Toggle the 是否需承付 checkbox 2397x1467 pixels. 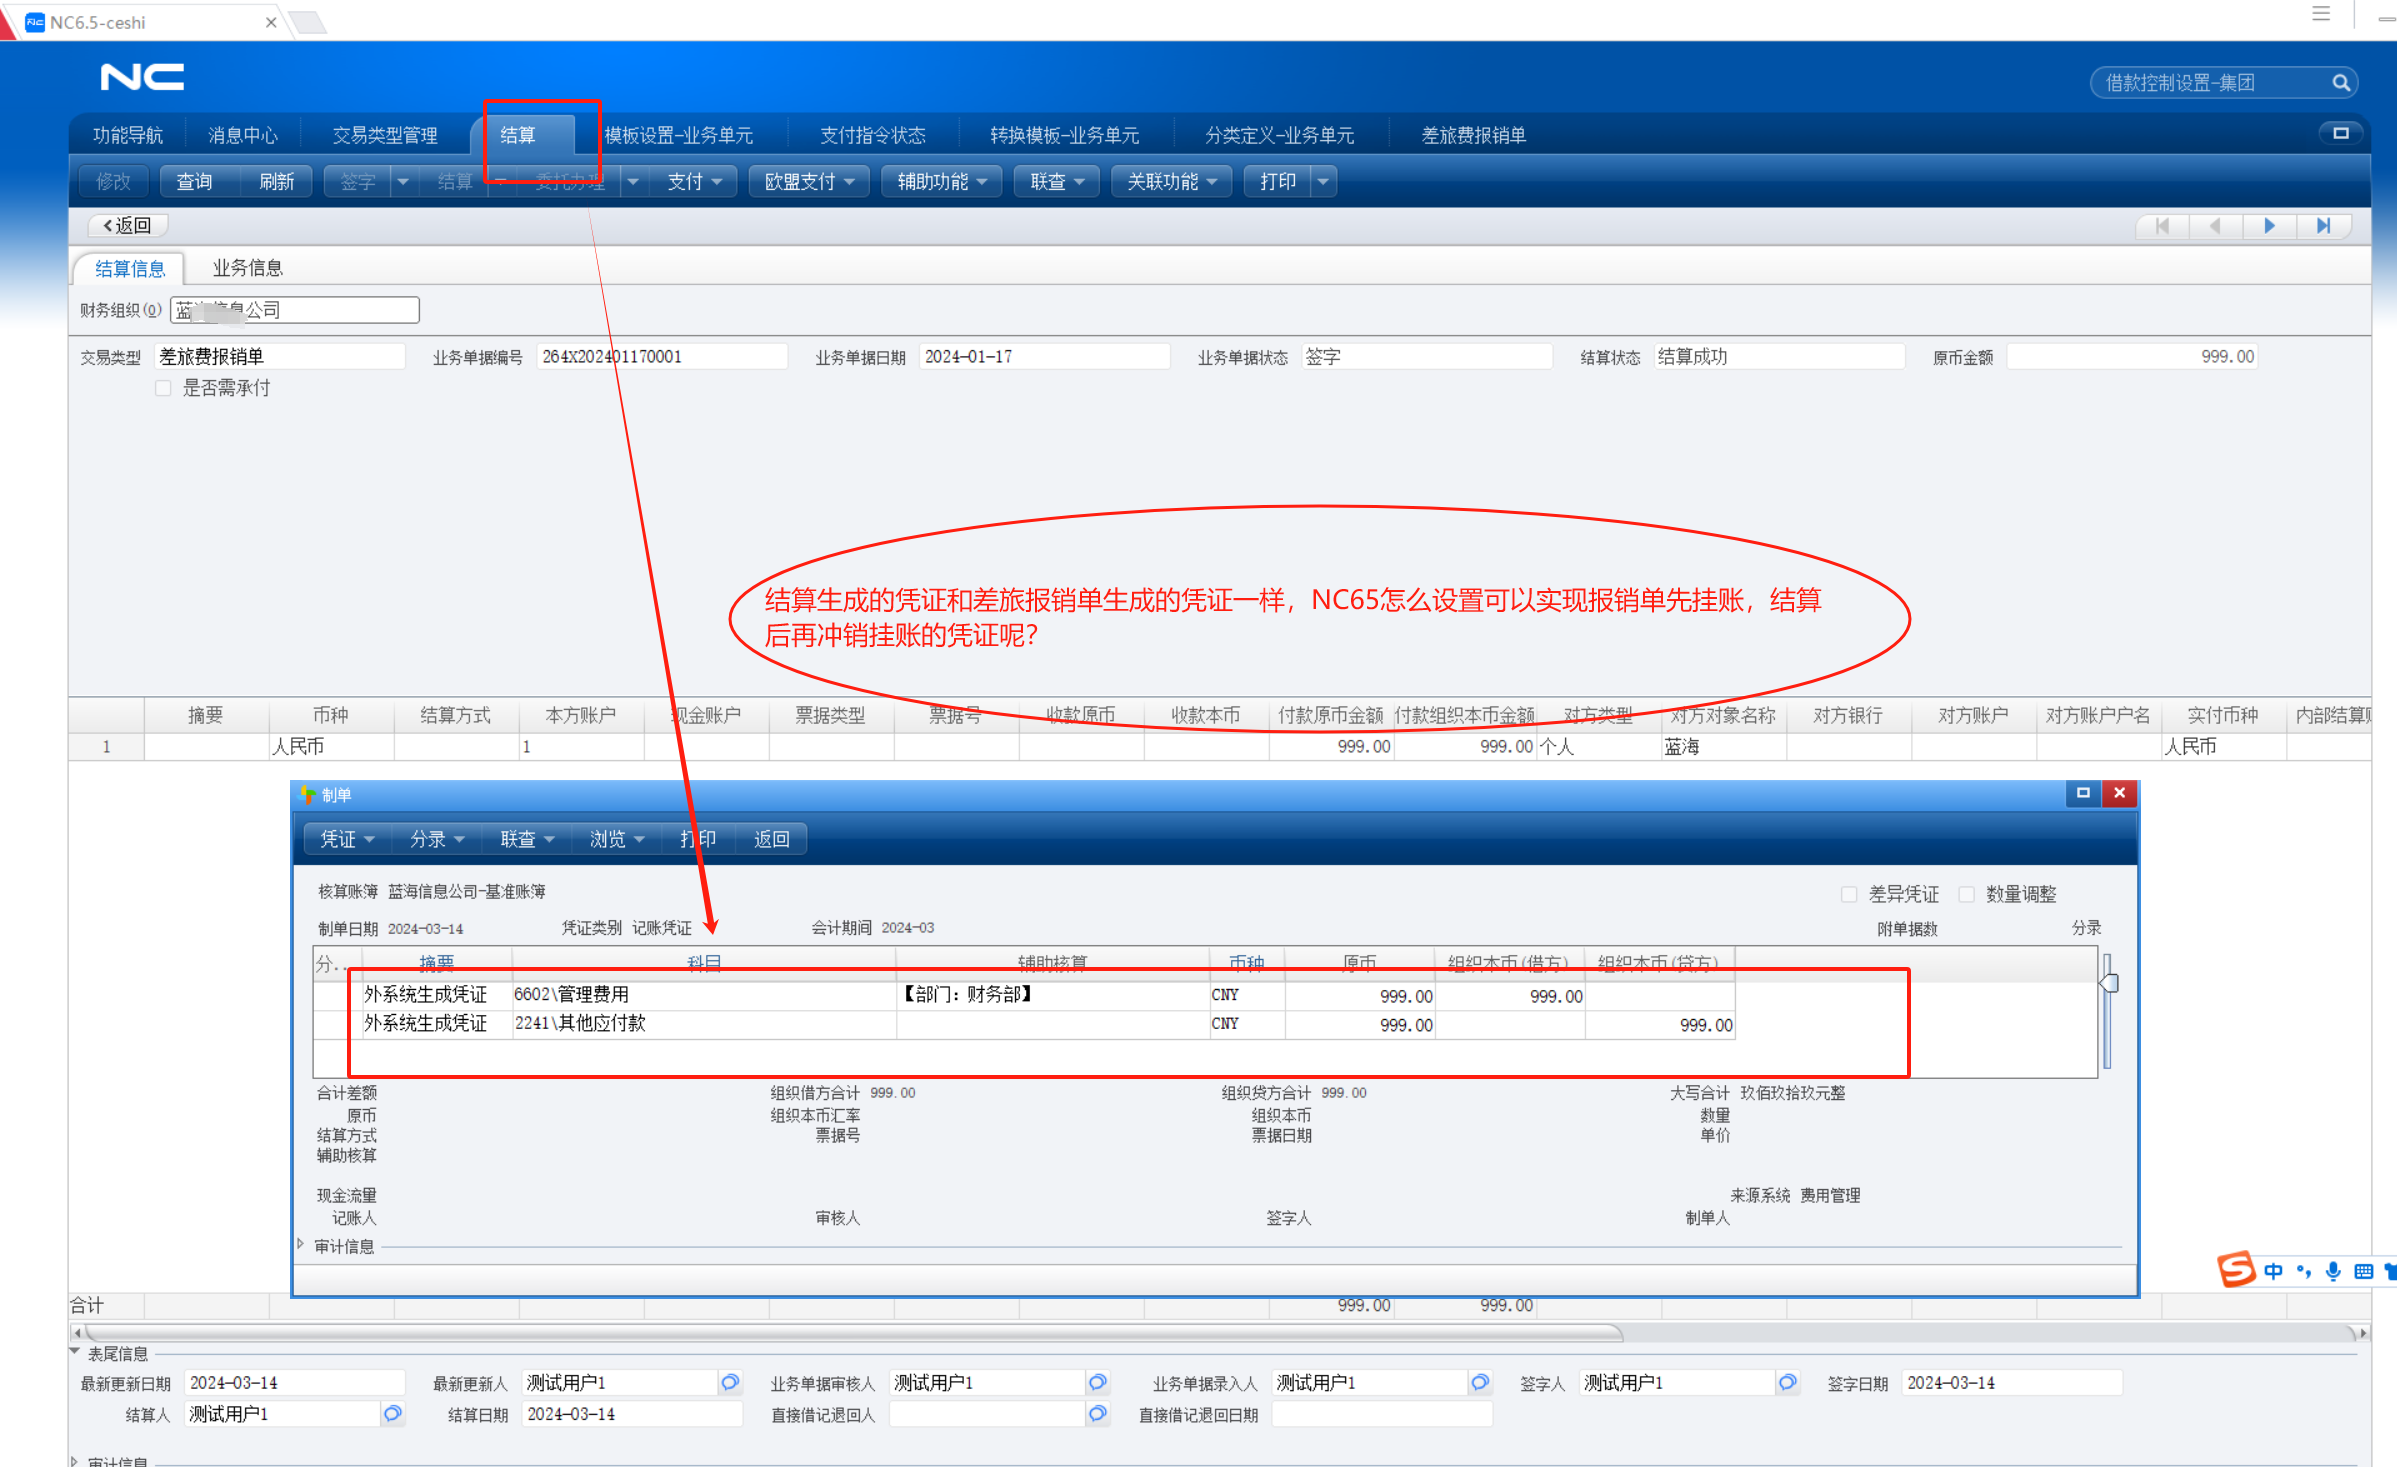[164, 388]
